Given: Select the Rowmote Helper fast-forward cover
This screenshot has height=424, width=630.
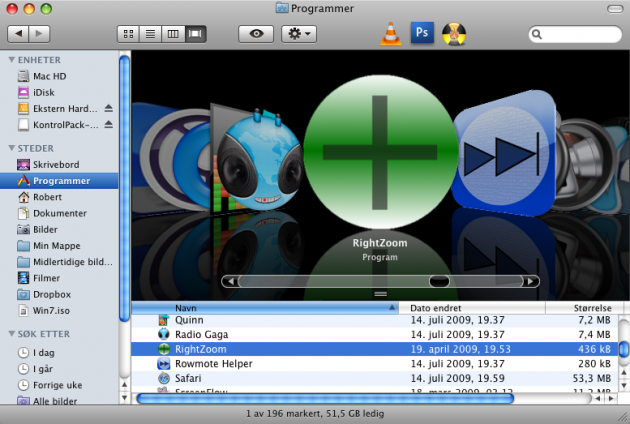Looking at the screenshot, I should click(504, 155).
